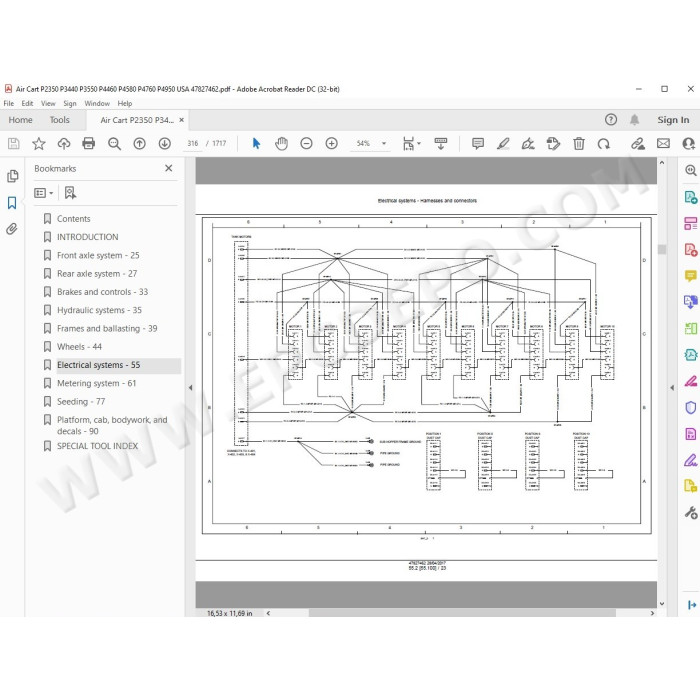Screen dimensions: 700x700
Task: Add the document to starred files
Action: point(39,143)
